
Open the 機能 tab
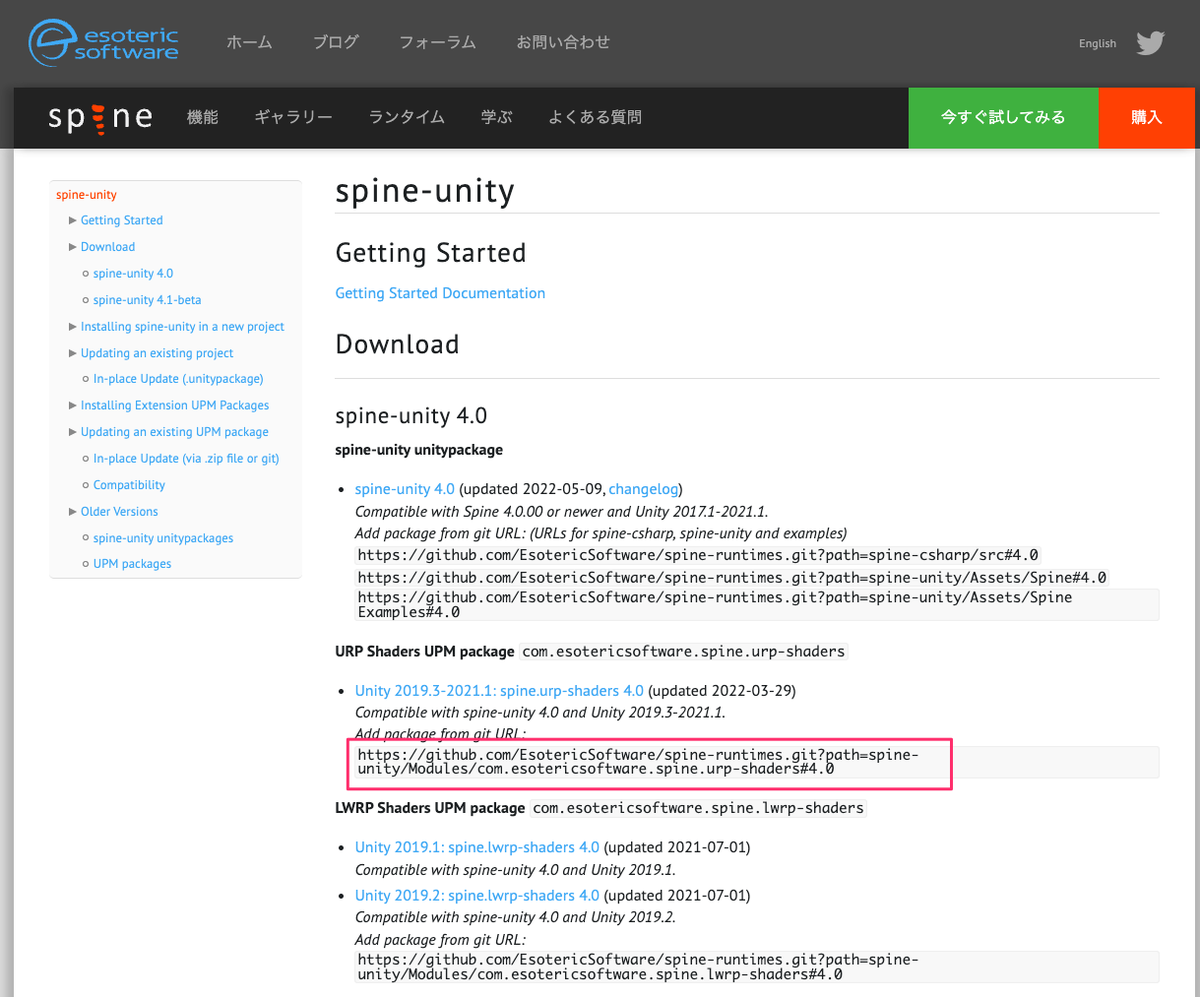(202, 117)
